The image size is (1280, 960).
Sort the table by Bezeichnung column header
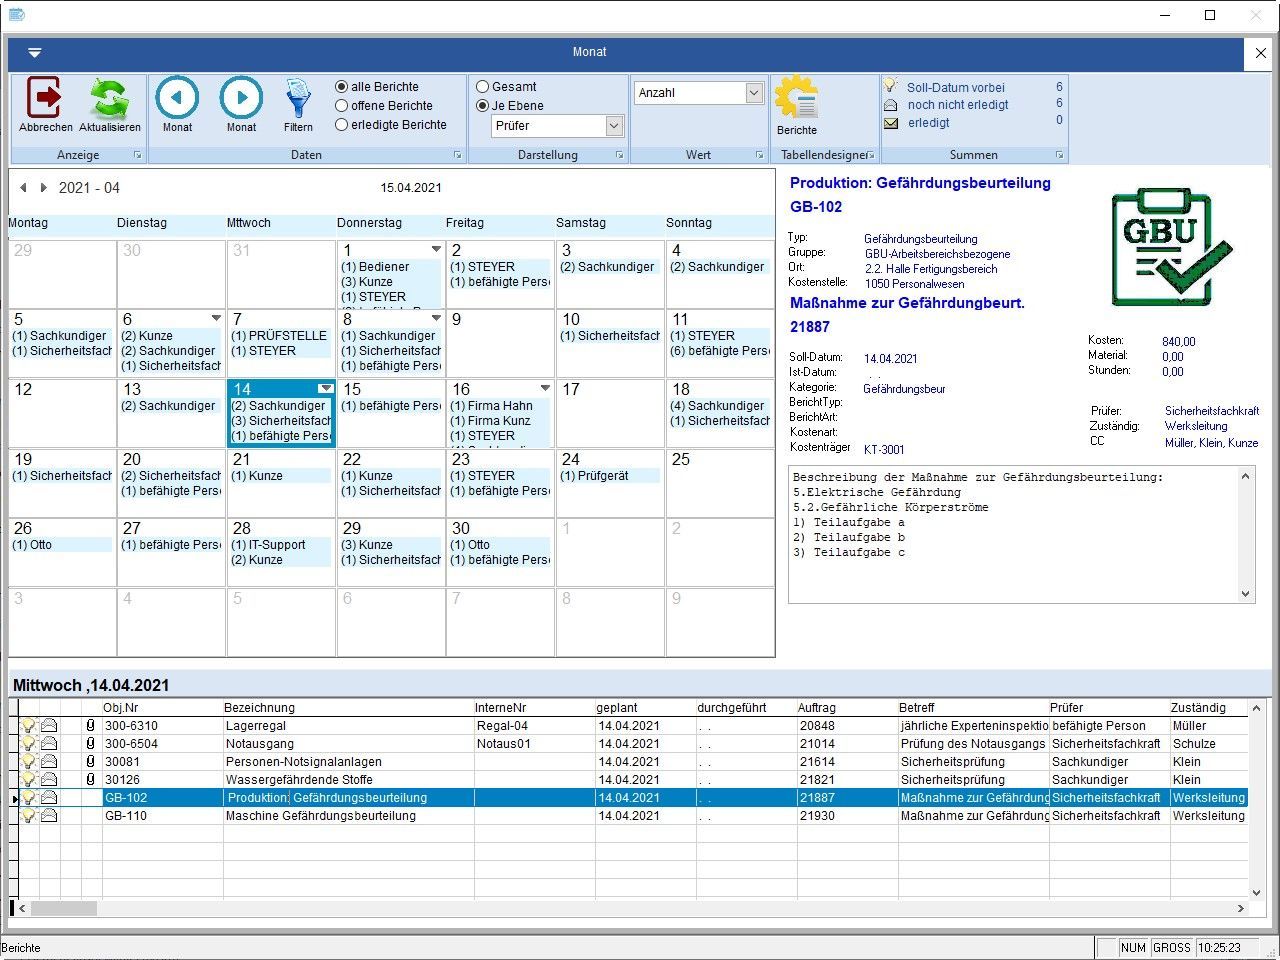tap(260, 708)
